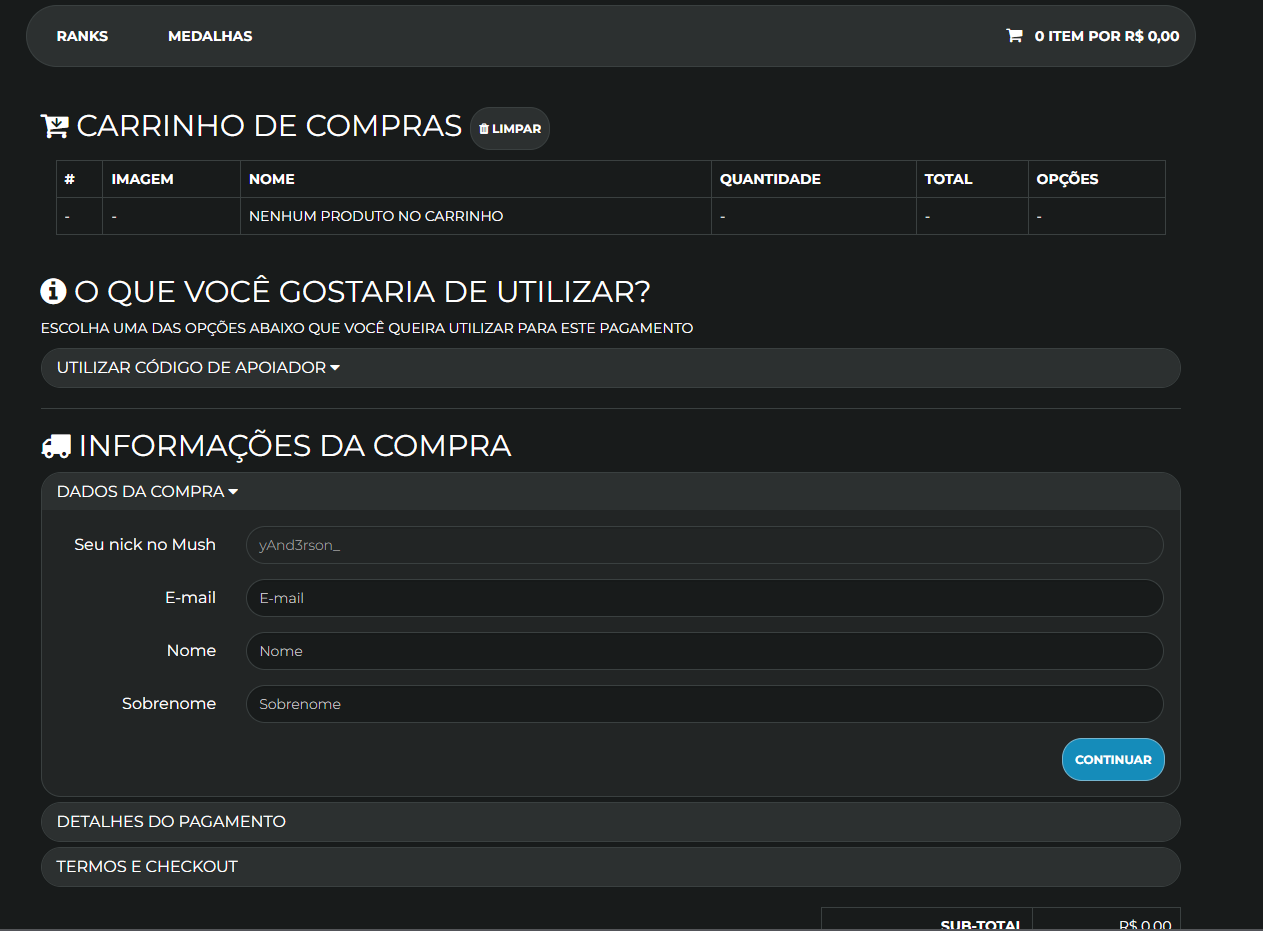Click the Opções column header

point(1097,179)
